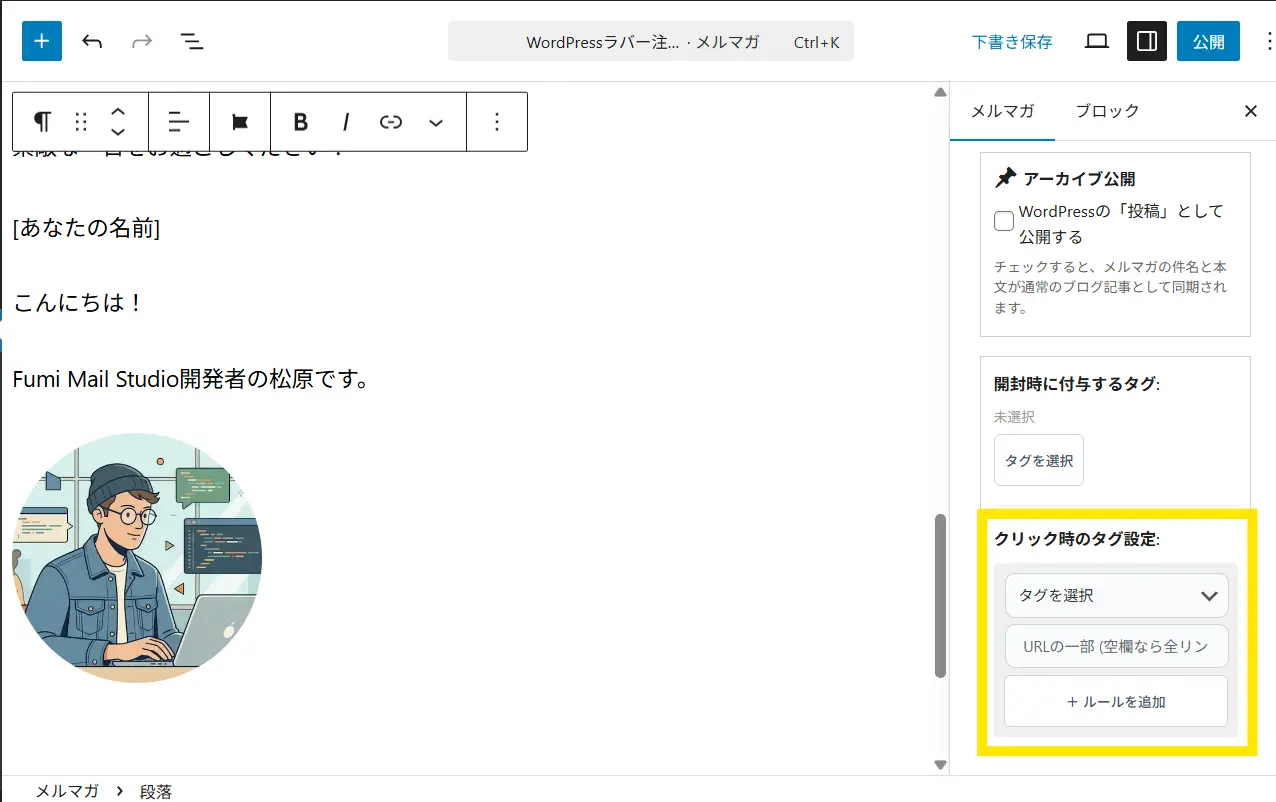Click the URL partial match input field
Viewport: 1276px width, 802px height.
tap(1116, 646)
